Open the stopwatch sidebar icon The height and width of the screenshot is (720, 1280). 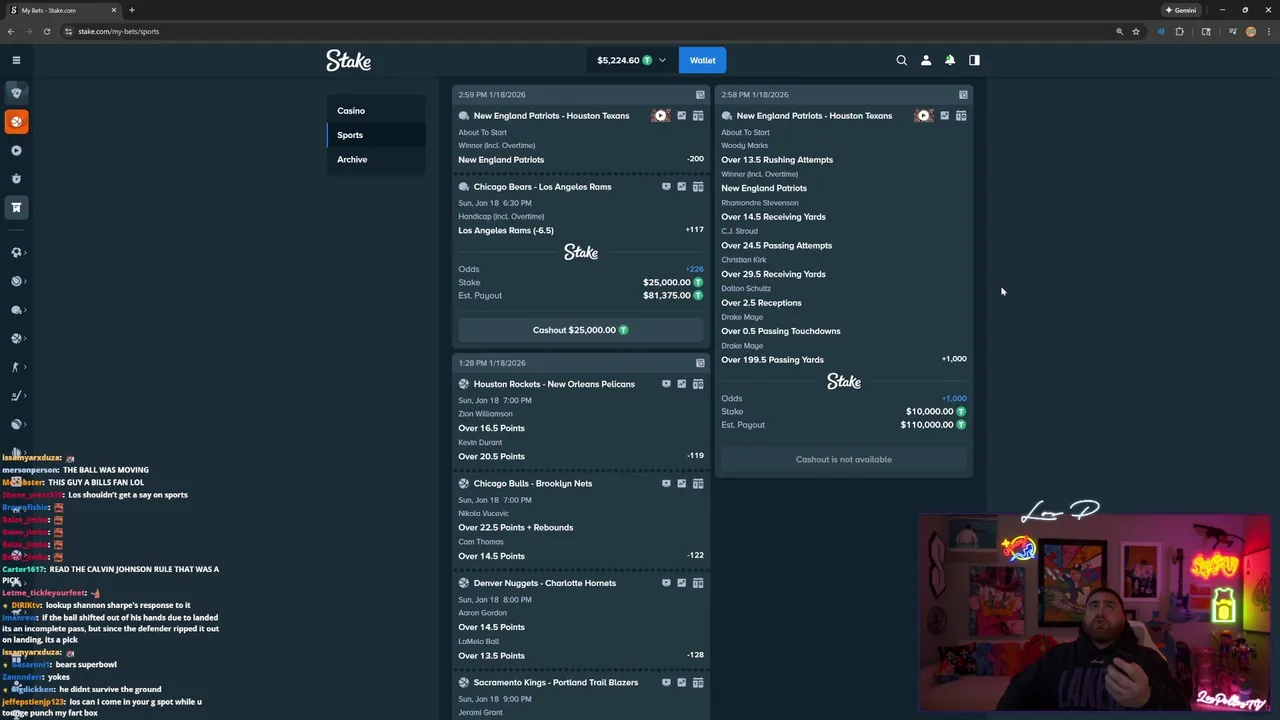pos(16,178)
